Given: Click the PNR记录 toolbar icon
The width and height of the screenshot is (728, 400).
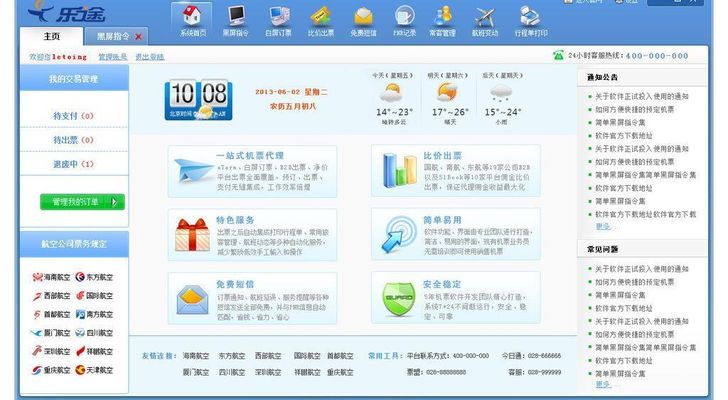Looking at the screenshot, I should pos(404,20).
